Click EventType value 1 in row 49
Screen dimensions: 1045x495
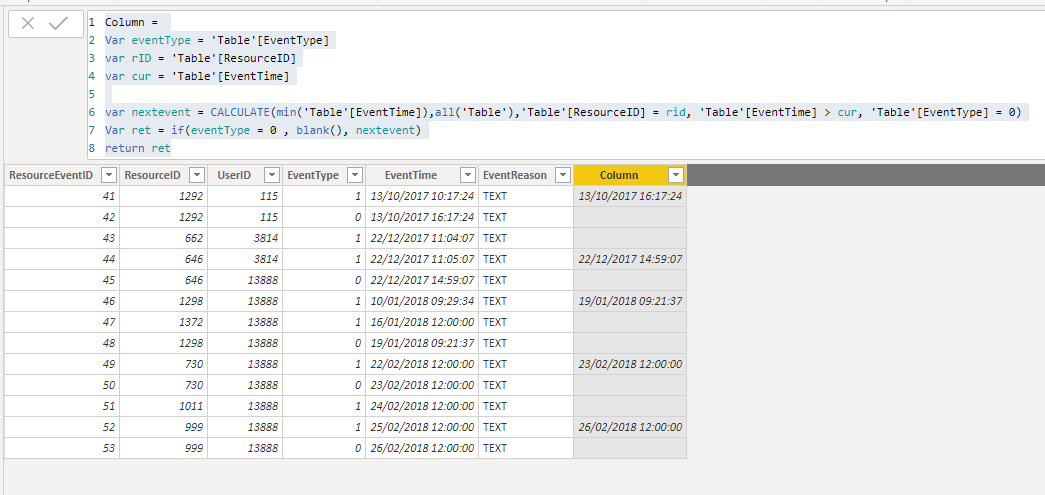(x=324, y=364)
